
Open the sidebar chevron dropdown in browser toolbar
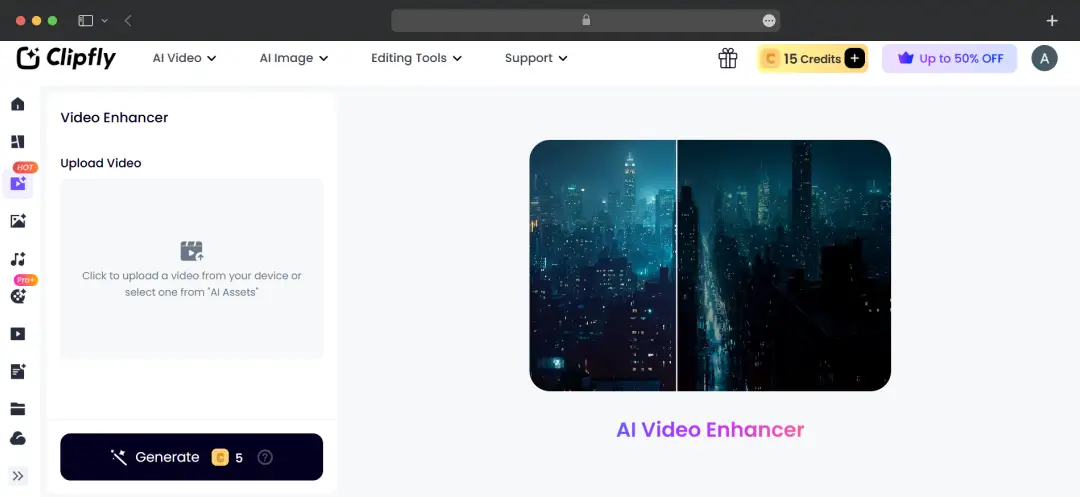(x=105, y=21)
